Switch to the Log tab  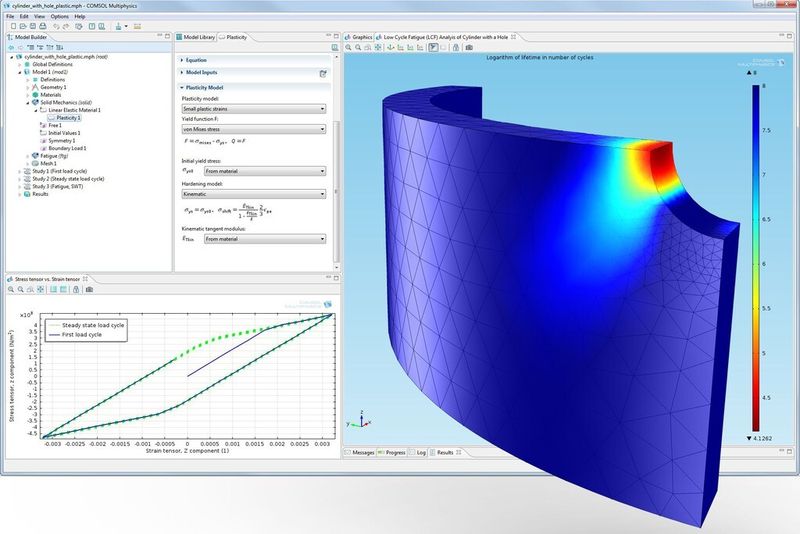pyautogui.click(x=417, y=452)
